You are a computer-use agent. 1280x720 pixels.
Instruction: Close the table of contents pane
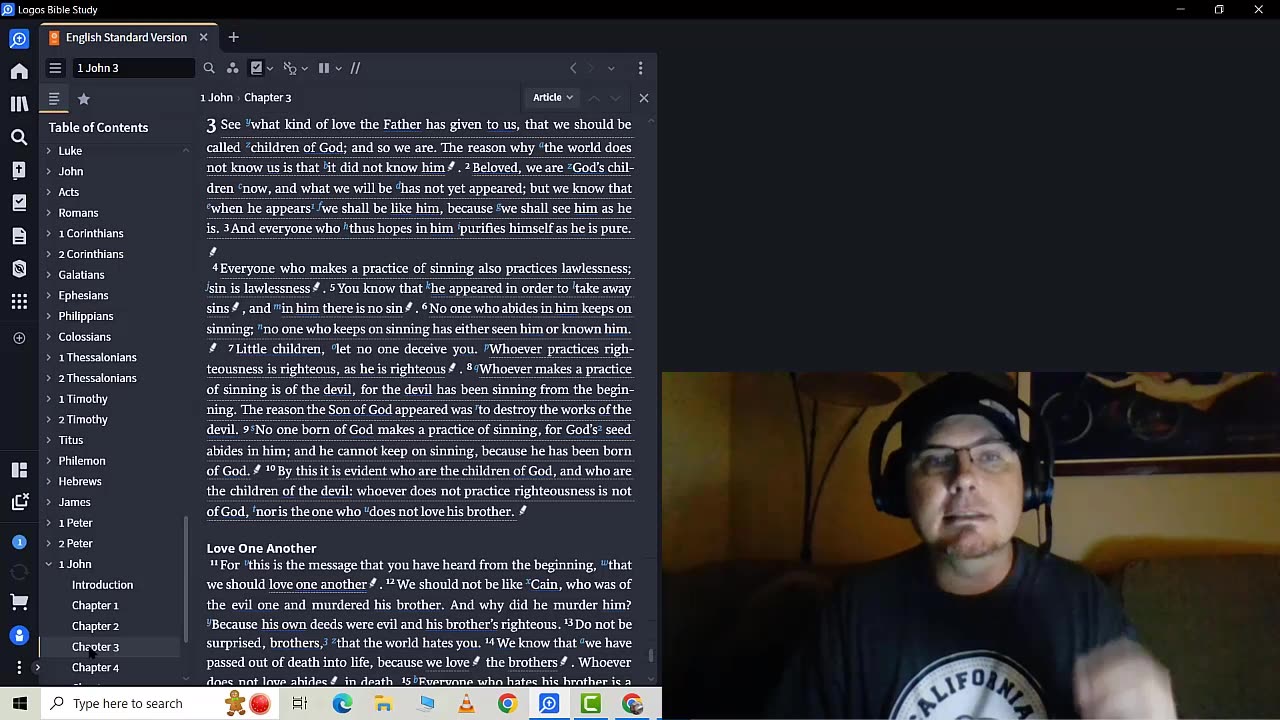[643, 97]
